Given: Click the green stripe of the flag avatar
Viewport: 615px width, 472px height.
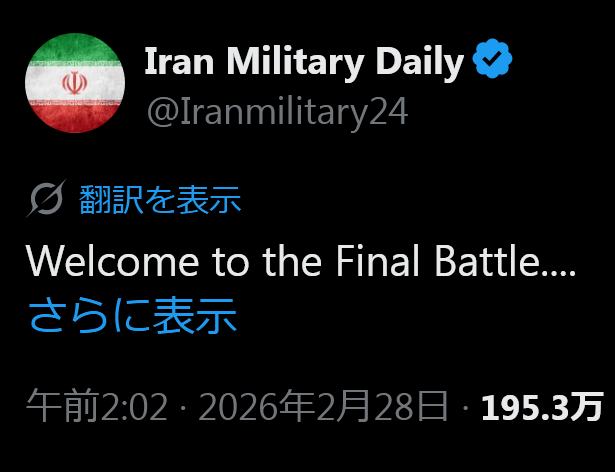Looking at the screenshot, I should tap(75, 49).
